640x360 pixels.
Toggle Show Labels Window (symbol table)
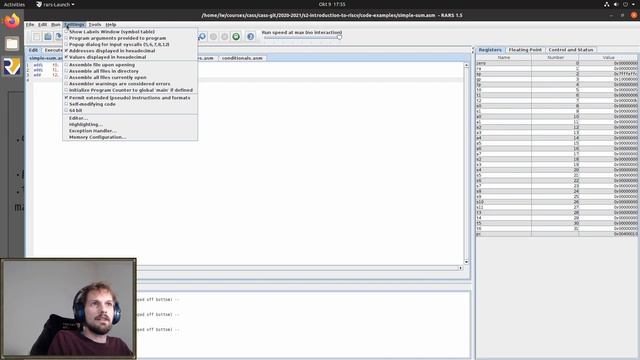(130, 32)
